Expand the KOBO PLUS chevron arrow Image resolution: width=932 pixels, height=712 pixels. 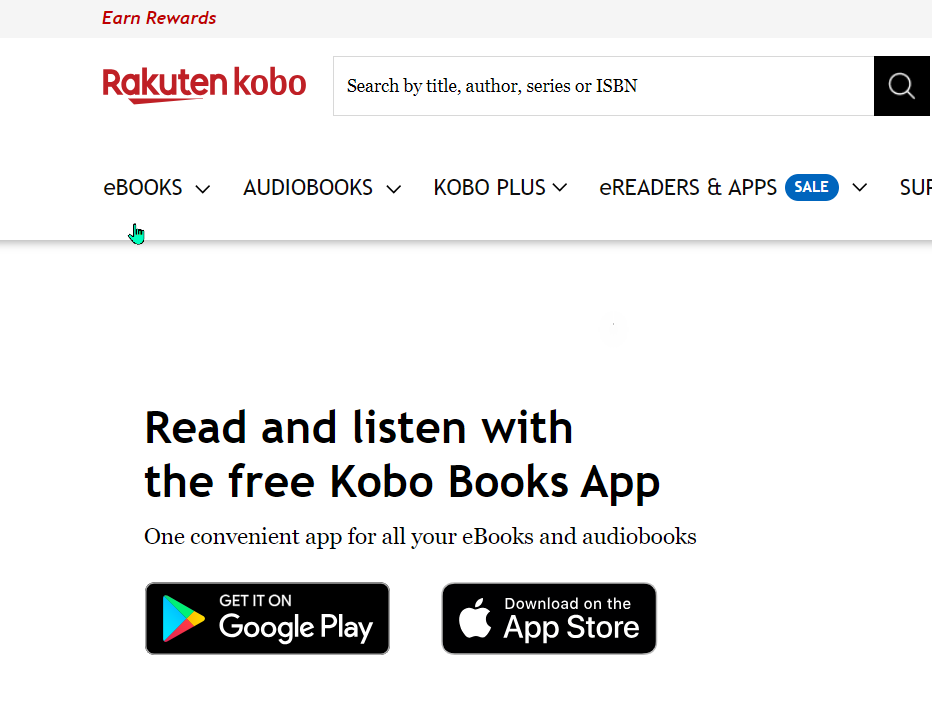click(x=559, y=188)
